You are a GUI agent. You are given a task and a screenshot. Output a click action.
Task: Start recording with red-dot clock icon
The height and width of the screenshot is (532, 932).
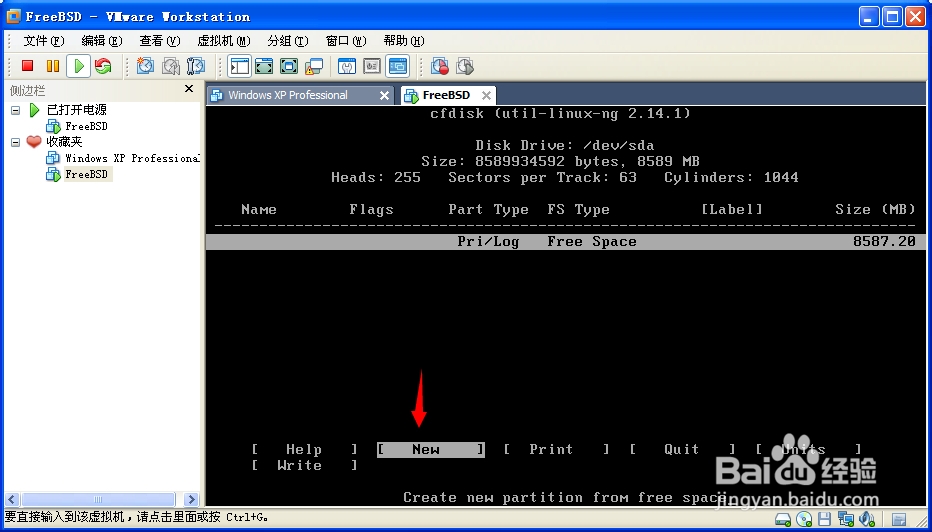(x=440, y=66)
